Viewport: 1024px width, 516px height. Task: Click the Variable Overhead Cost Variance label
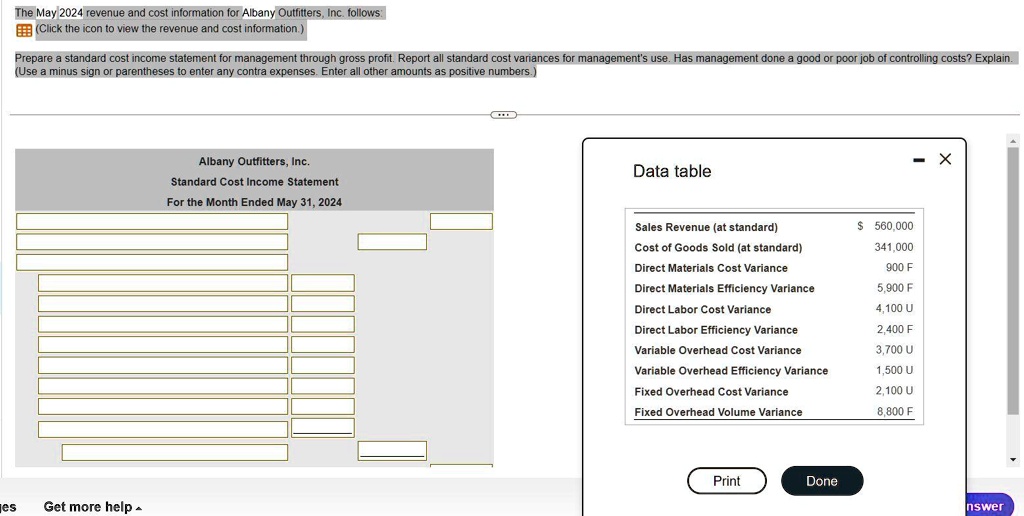coord(718,351)
